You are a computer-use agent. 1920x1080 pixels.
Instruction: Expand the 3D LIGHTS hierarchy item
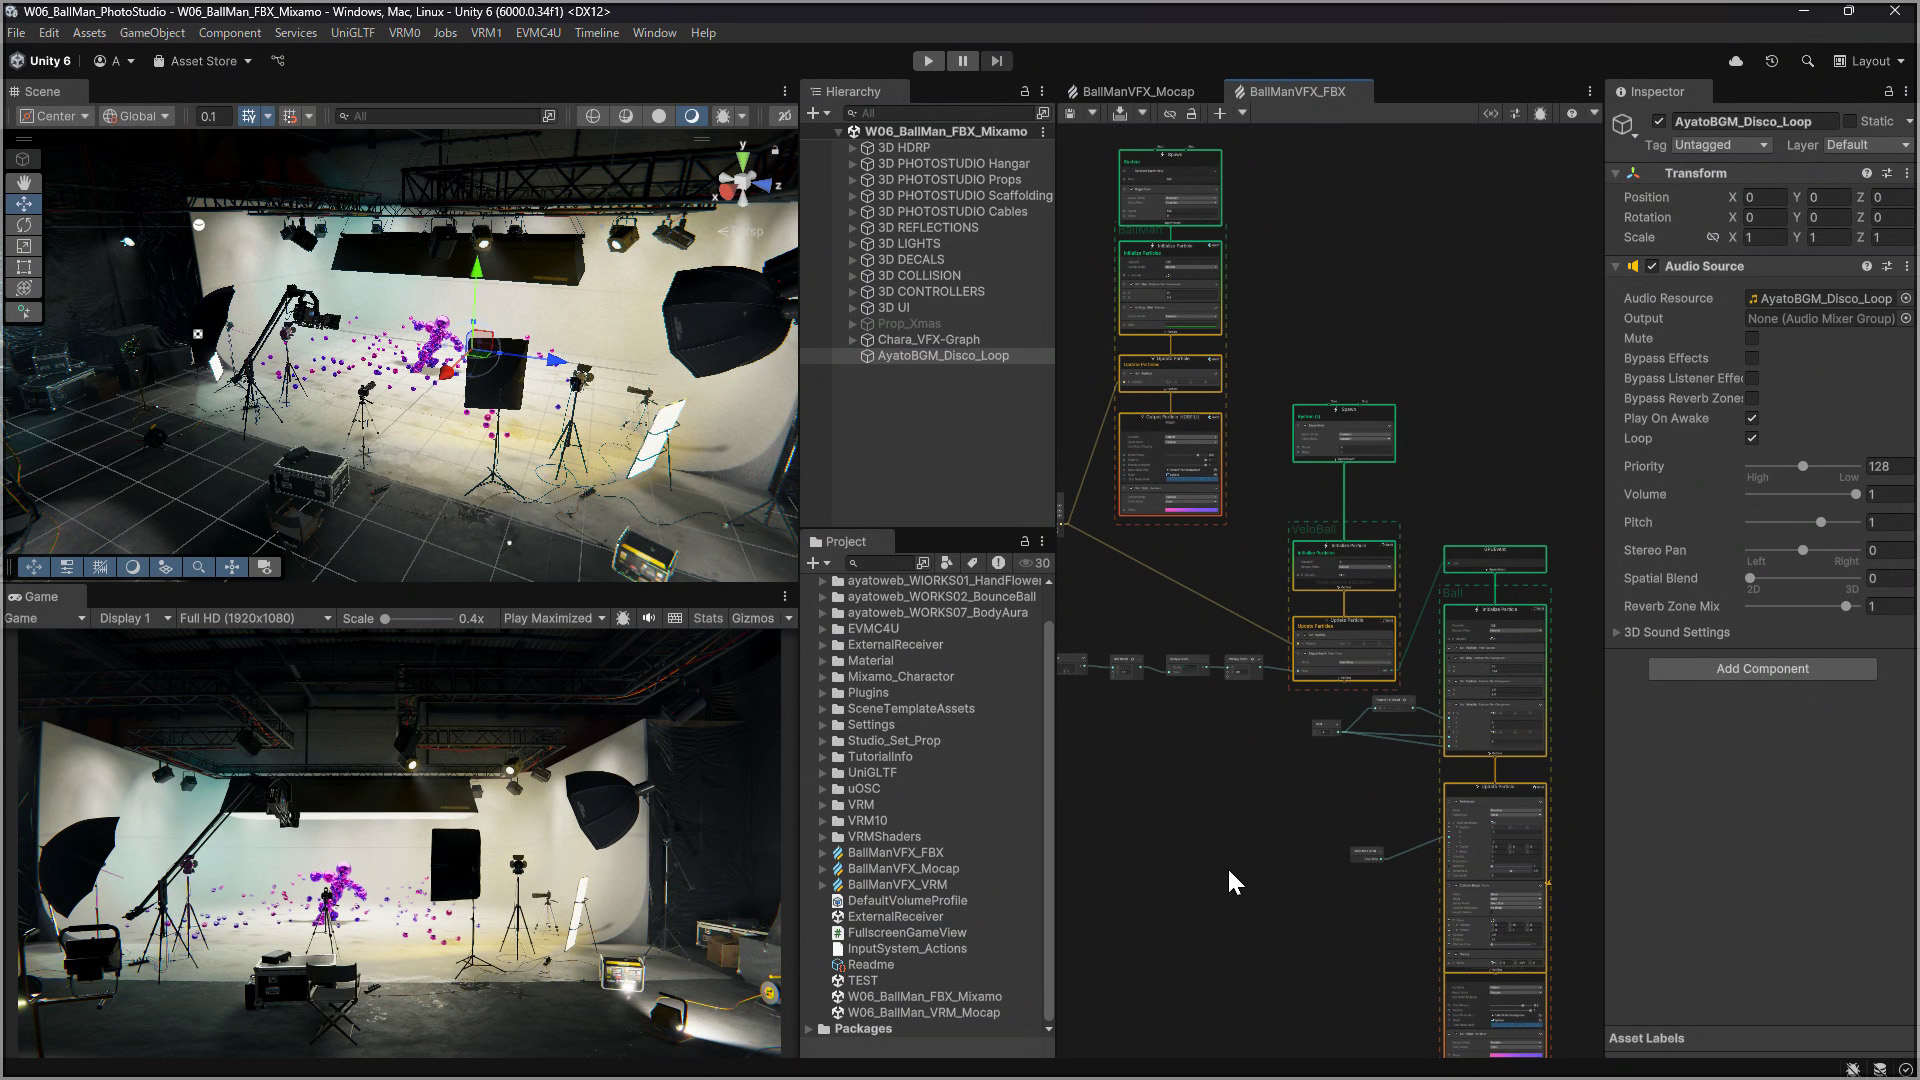point(853,243)
